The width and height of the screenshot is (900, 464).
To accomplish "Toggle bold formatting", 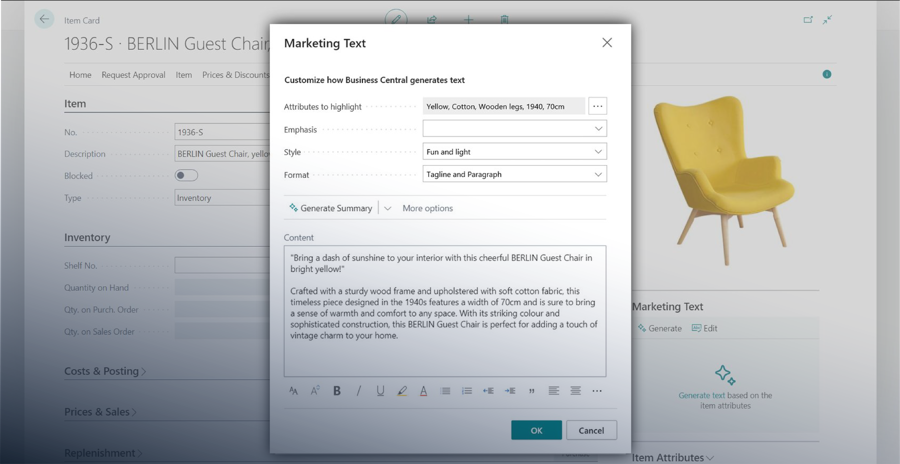I will point(337,390).
